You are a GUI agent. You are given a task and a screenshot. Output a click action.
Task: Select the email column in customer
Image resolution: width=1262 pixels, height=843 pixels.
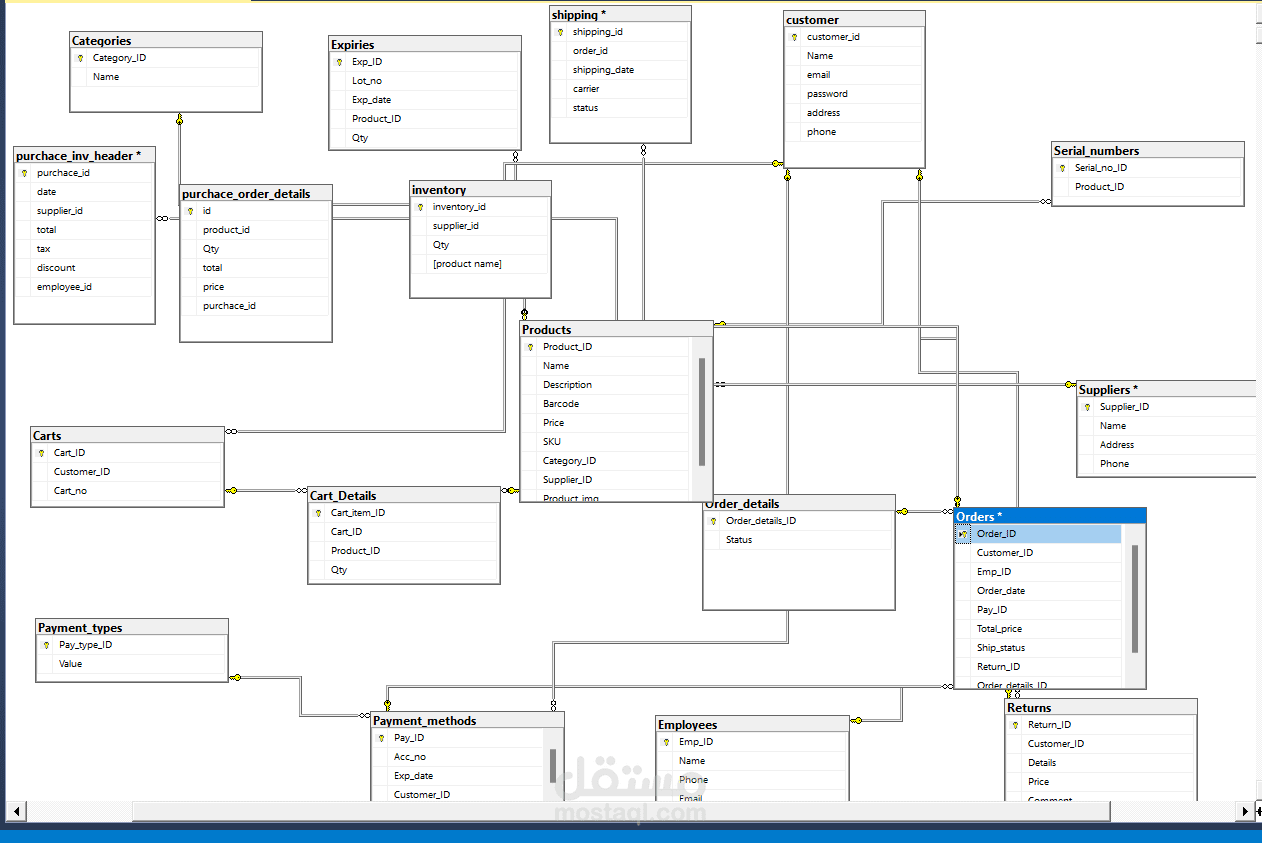click(x=854, y=75)
